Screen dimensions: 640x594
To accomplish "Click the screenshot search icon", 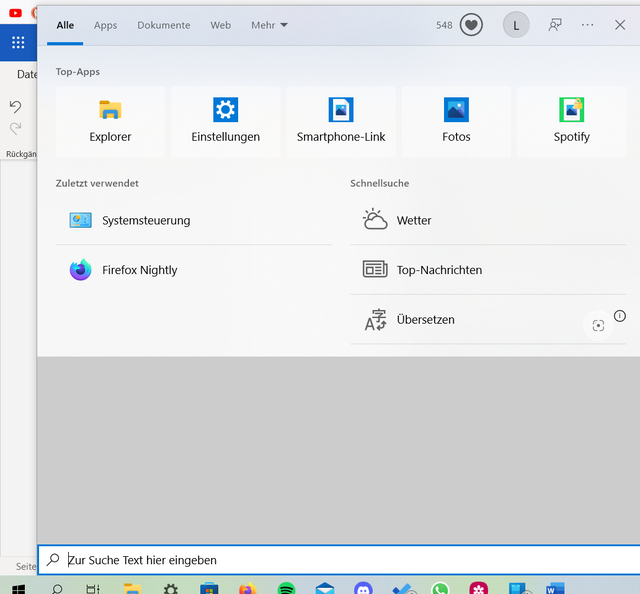I will (x=598, y=325).
